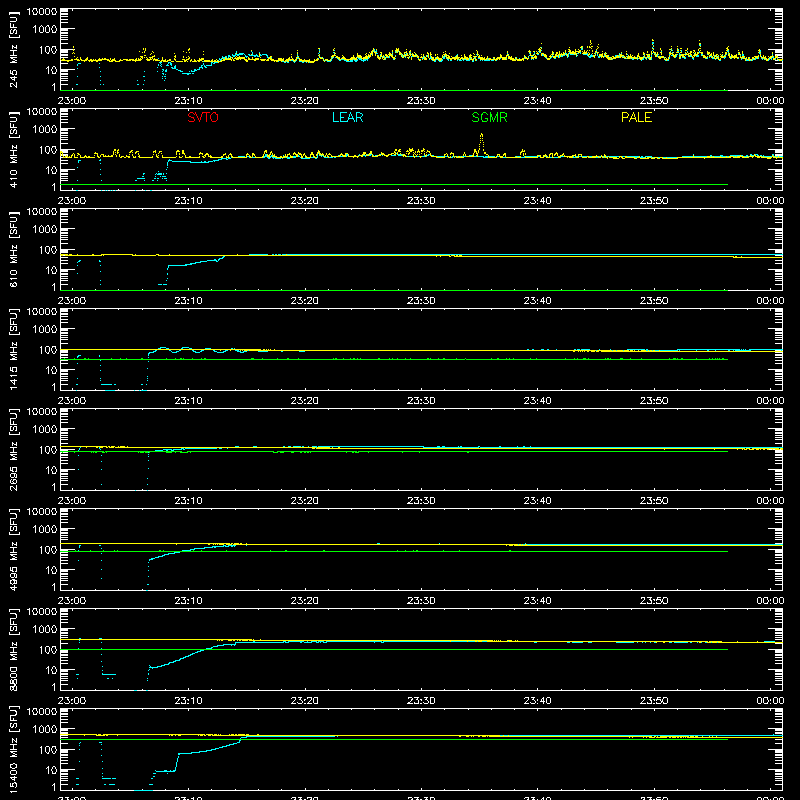The image size is (800, 800).
Task: Select the 8800 MHz [SFU] axis title
Action: pyautogui.click(x=14, y=649)
